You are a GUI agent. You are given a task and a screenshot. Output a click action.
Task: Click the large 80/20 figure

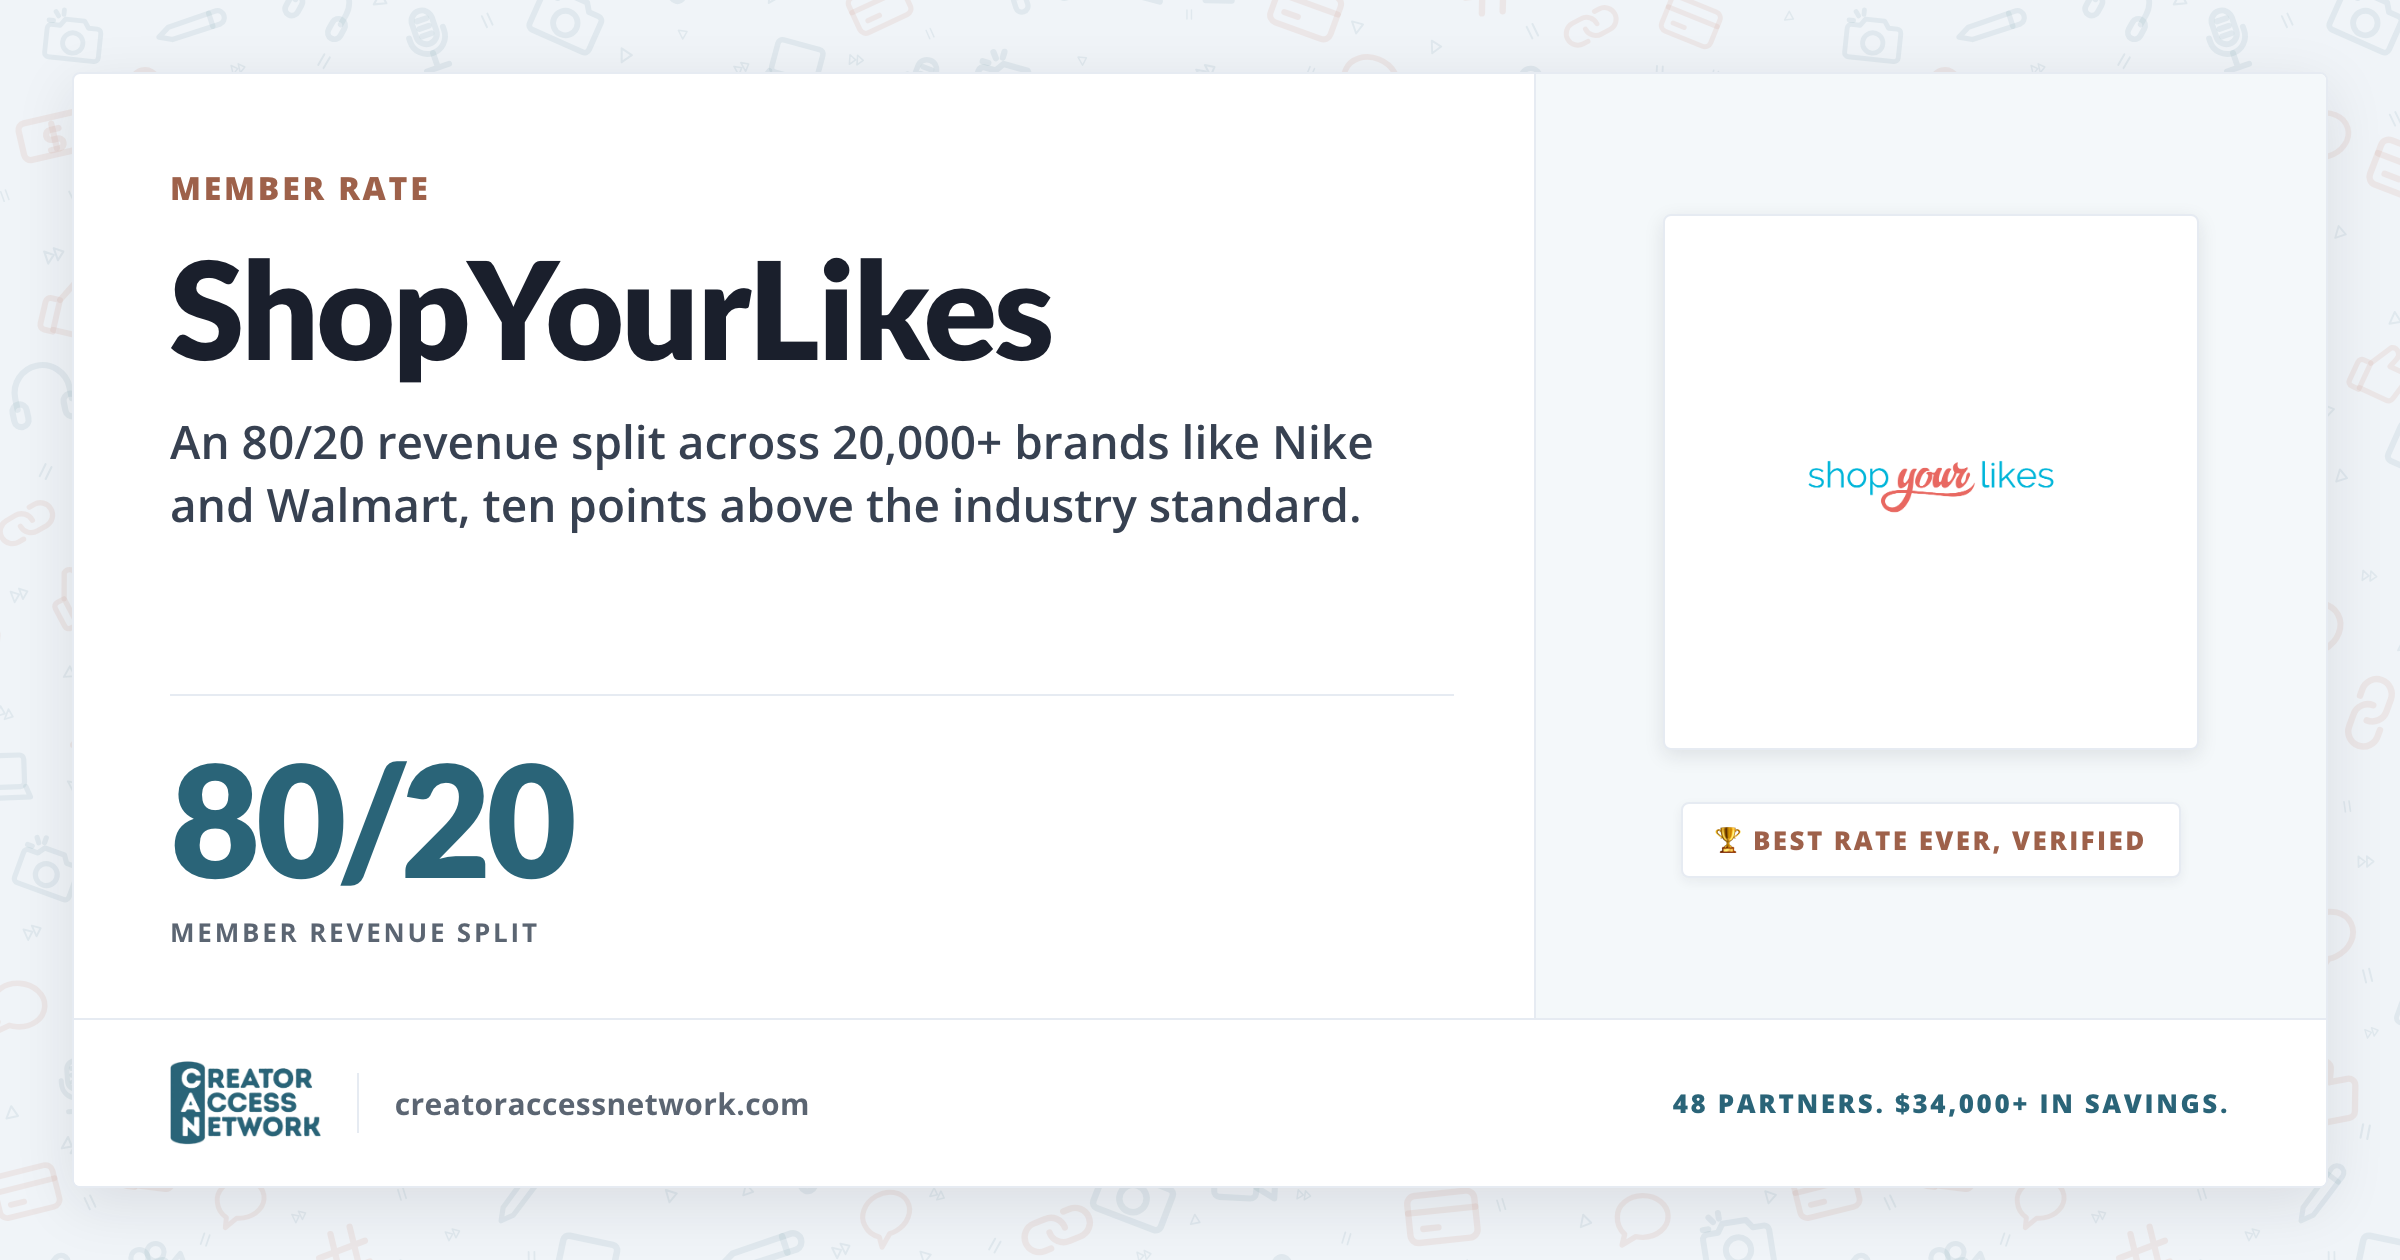373,822
